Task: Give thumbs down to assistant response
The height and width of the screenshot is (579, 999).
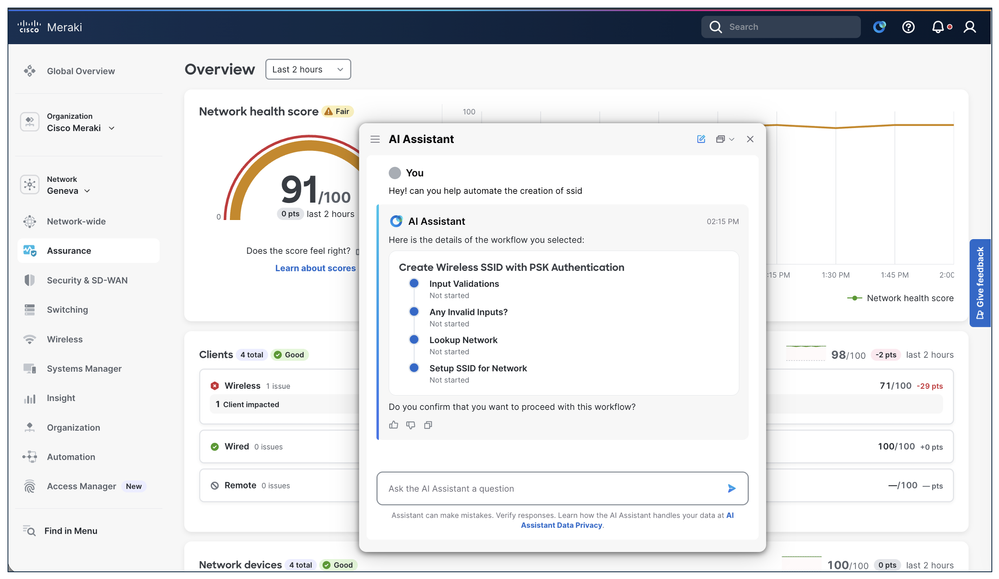Action: (411, 425)
